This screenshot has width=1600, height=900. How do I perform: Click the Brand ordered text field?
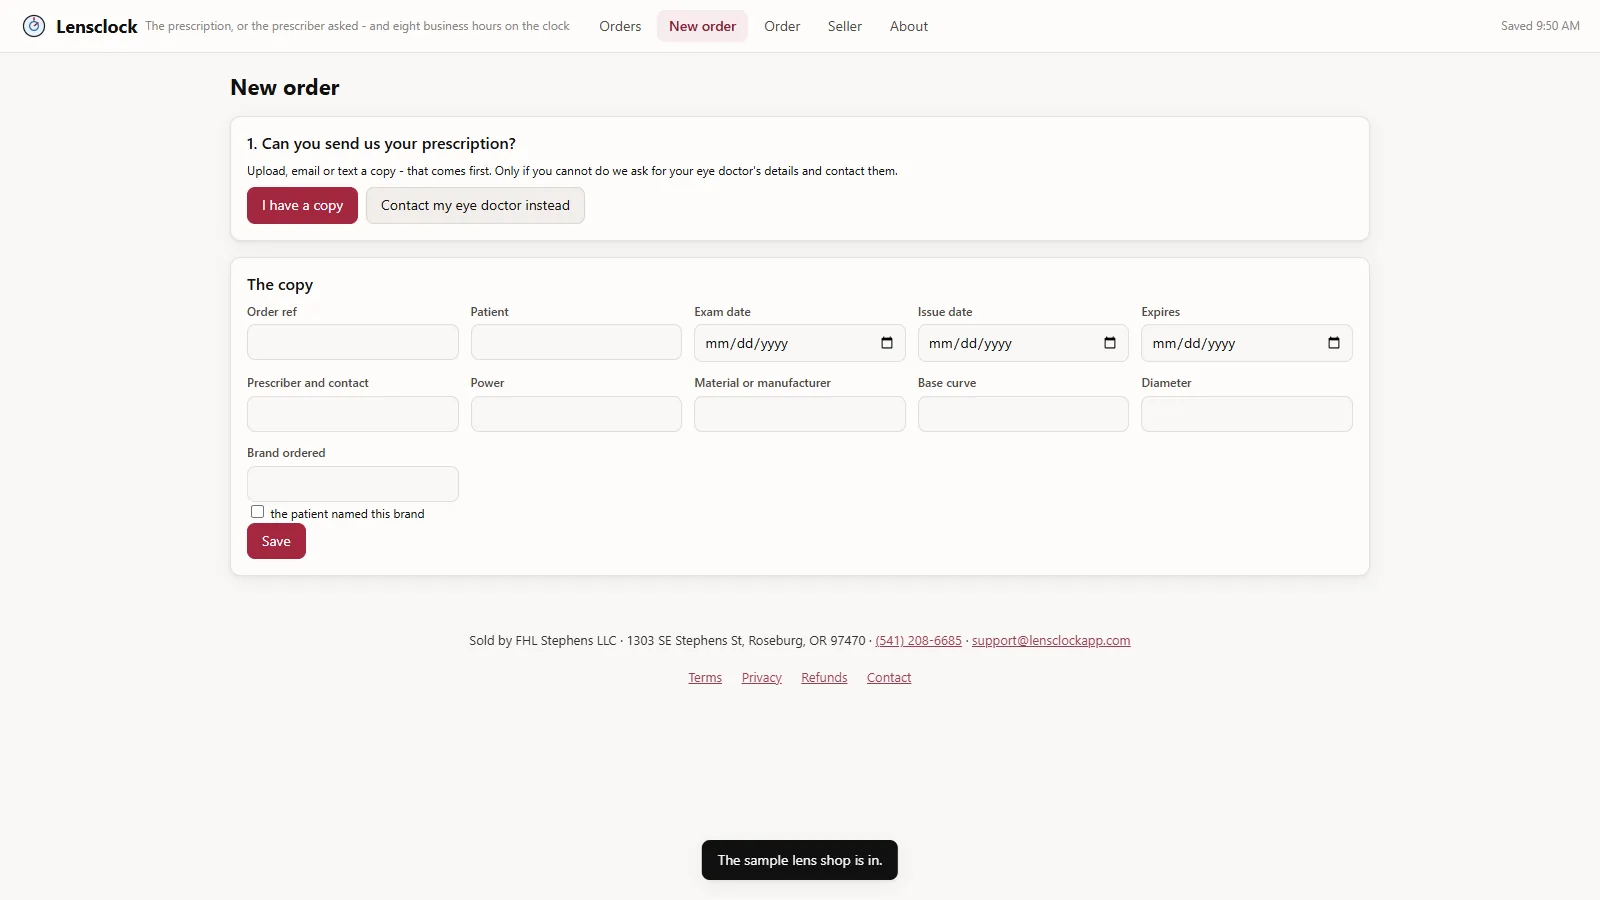353,484
